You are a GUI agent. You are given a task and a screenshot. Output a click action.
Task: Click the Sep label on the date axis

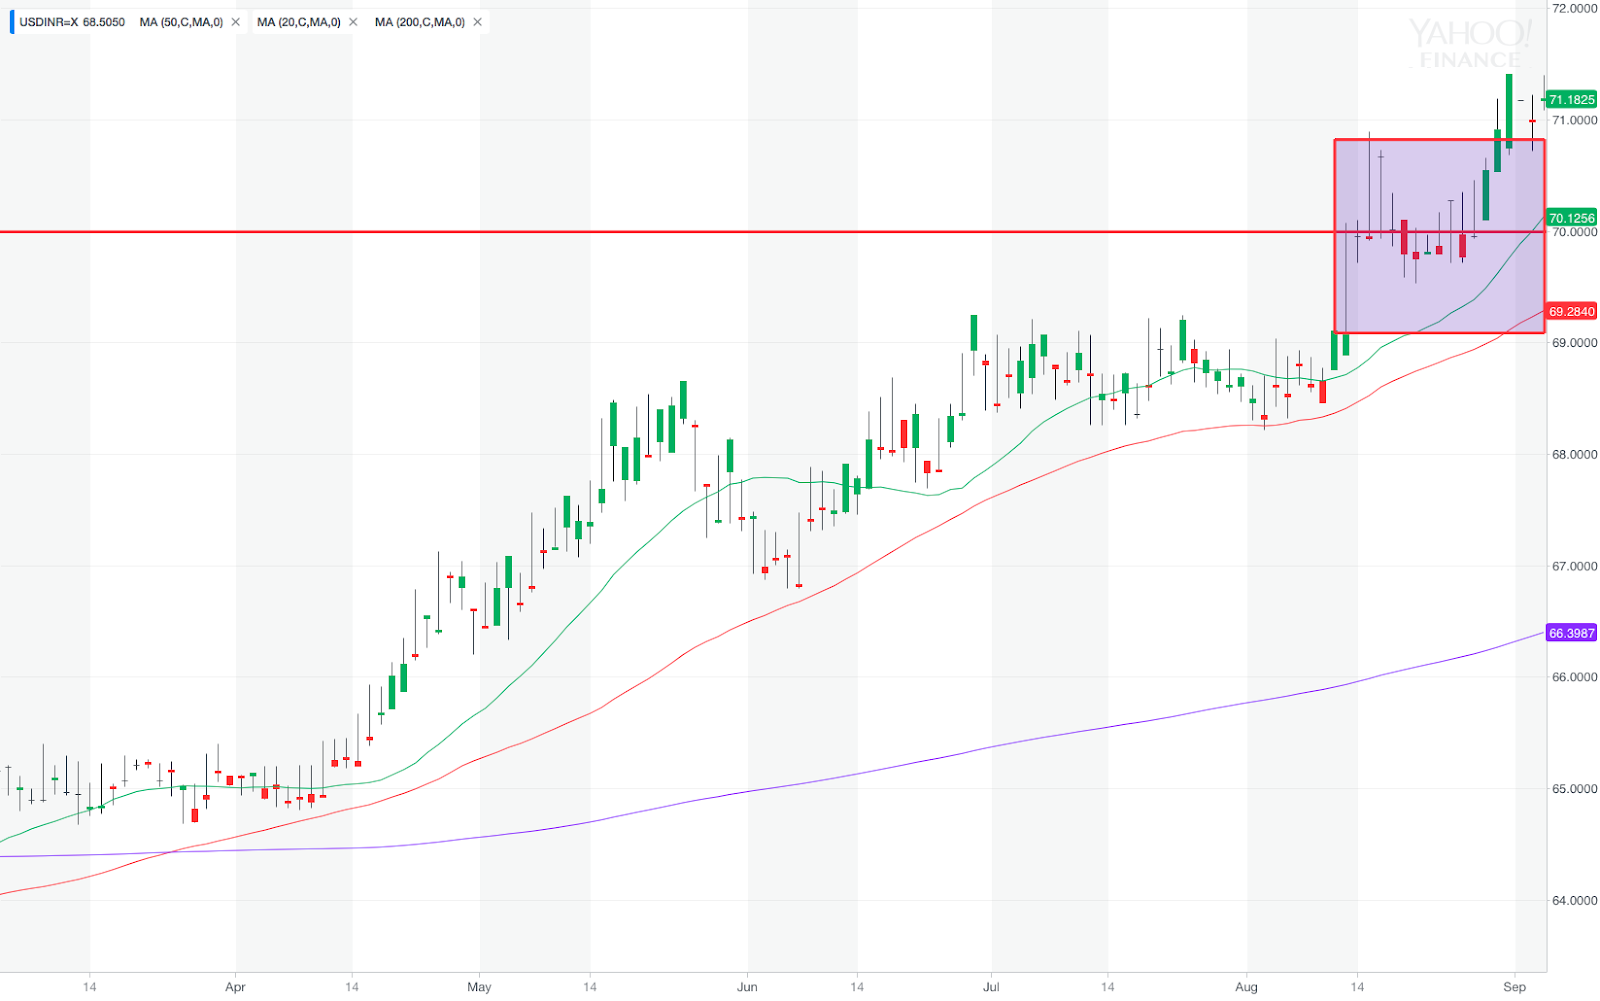[1515, 987]
